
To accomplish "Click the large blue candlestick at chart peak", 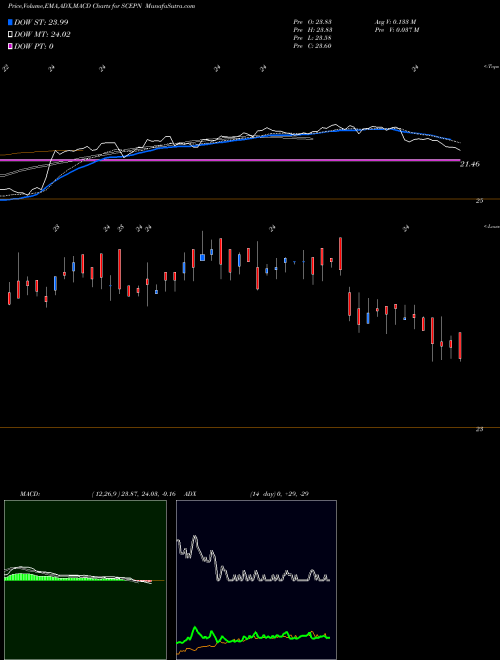I will click(x=202, y=257).
